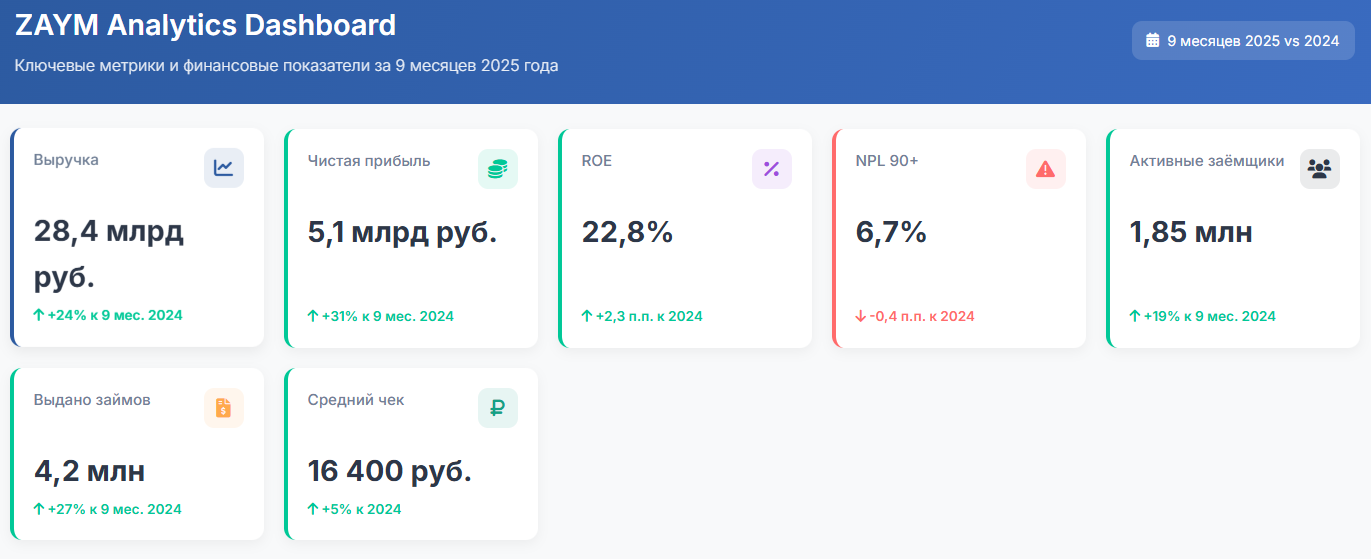Screen dimensions: 1371x559
Task: Click the 28,4 млрд руб. revenue value
Action: [x=109, y=255]
